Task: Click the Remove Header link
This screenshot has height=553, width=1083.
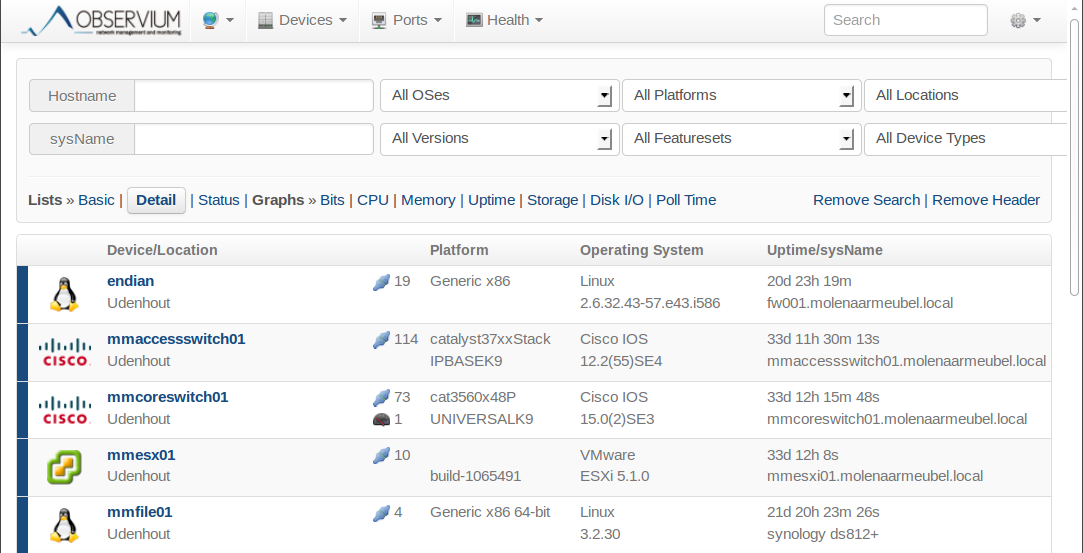Action: [x=986, y=200]
